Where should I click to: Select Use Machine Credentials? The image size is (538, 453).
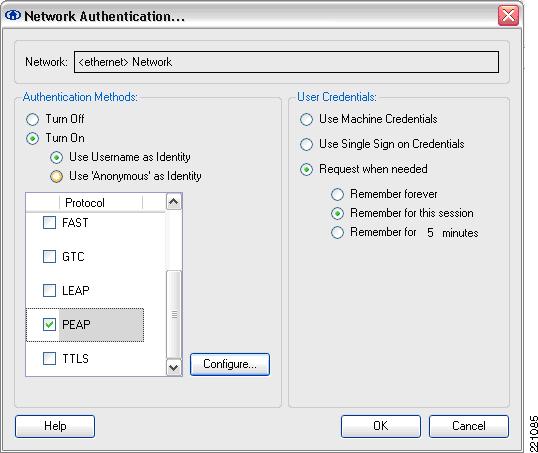306,119
